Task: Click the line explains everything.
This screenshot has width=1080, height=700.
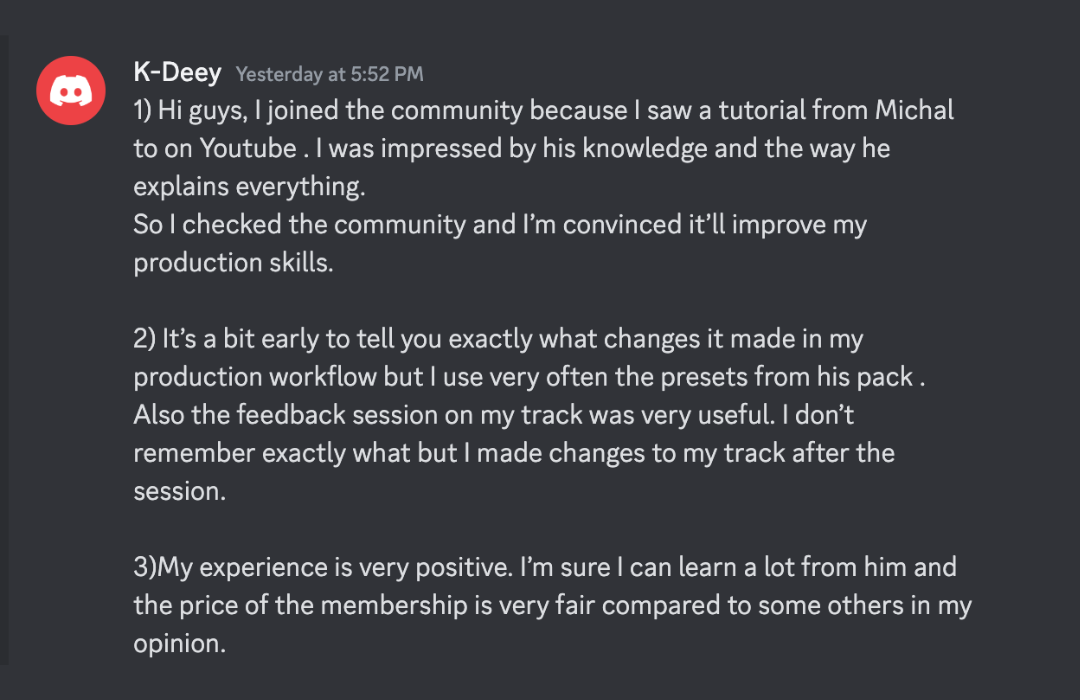Action: [x=249, y=187]
